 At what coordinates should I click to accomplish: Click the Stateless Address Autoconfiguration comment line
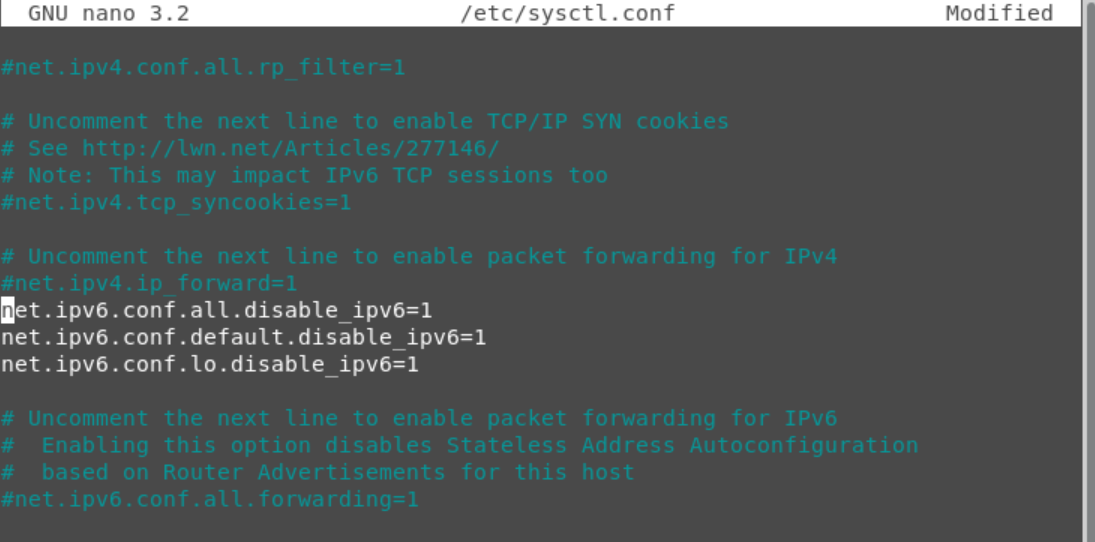pyautogui.click(x=460, y=446)
